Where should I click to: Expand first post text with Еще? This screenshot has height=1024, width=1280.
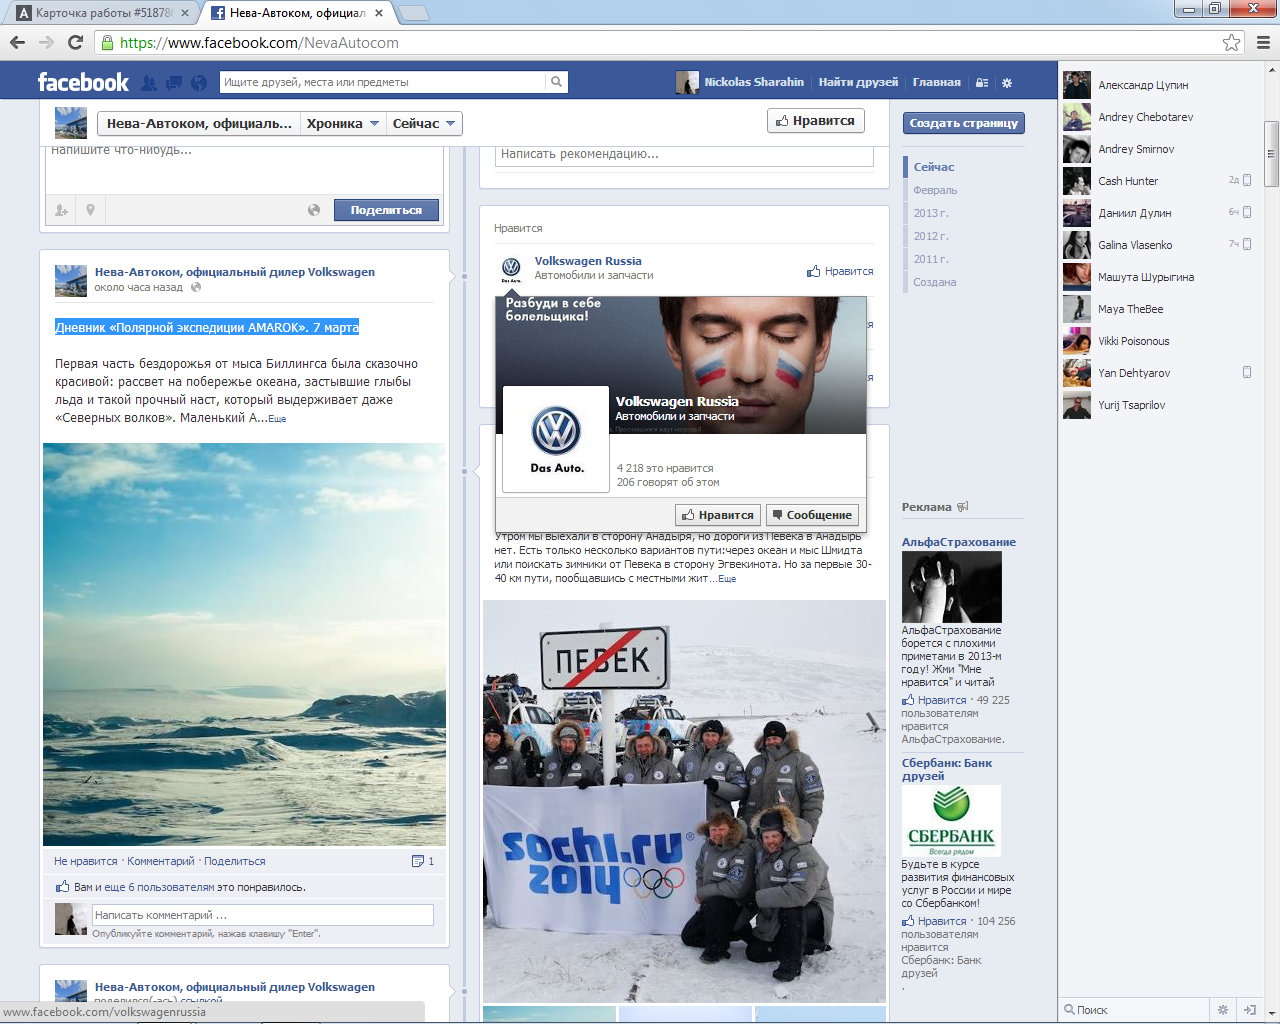point(277,419)
